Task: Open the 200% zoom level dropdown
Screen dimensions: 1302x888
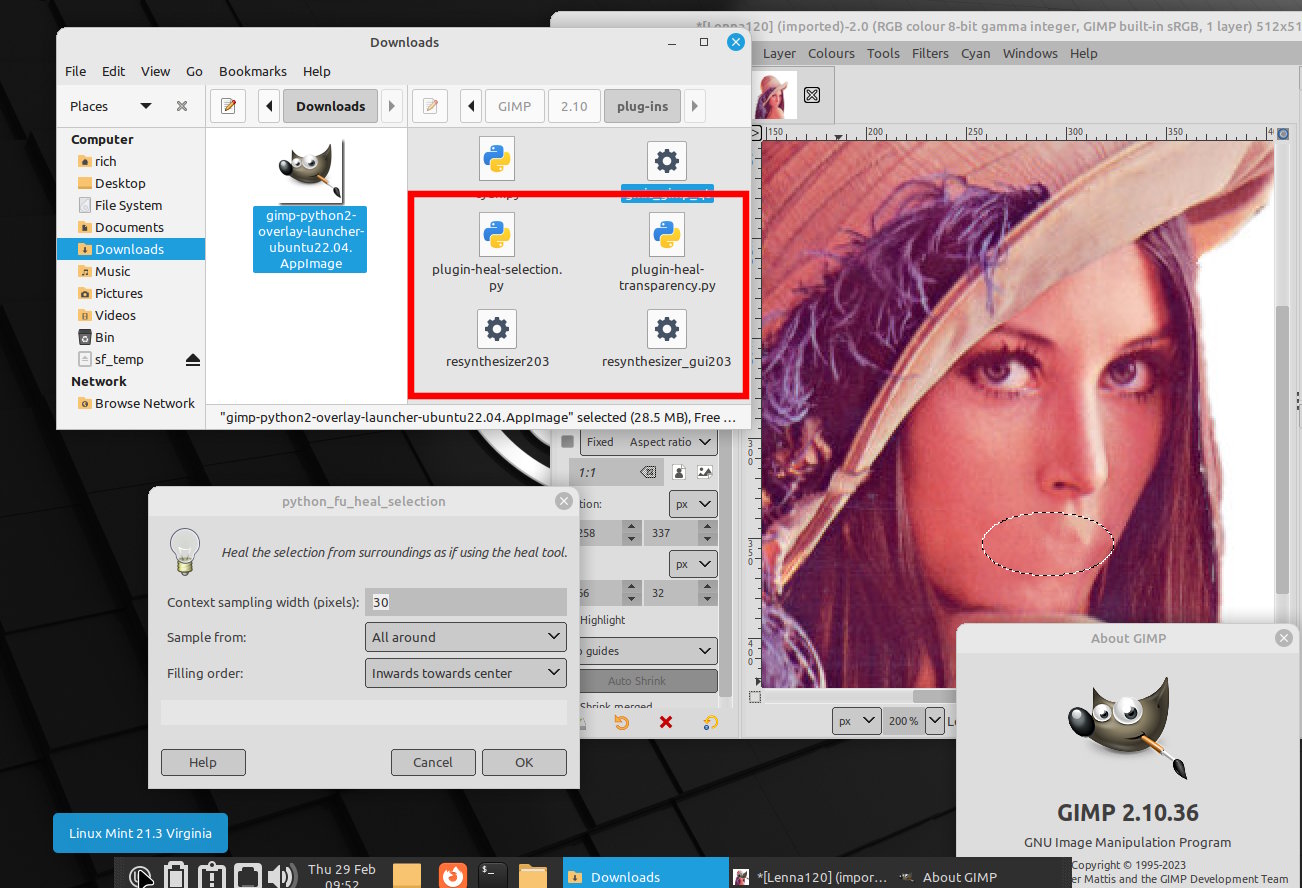Action: point(934,721)
